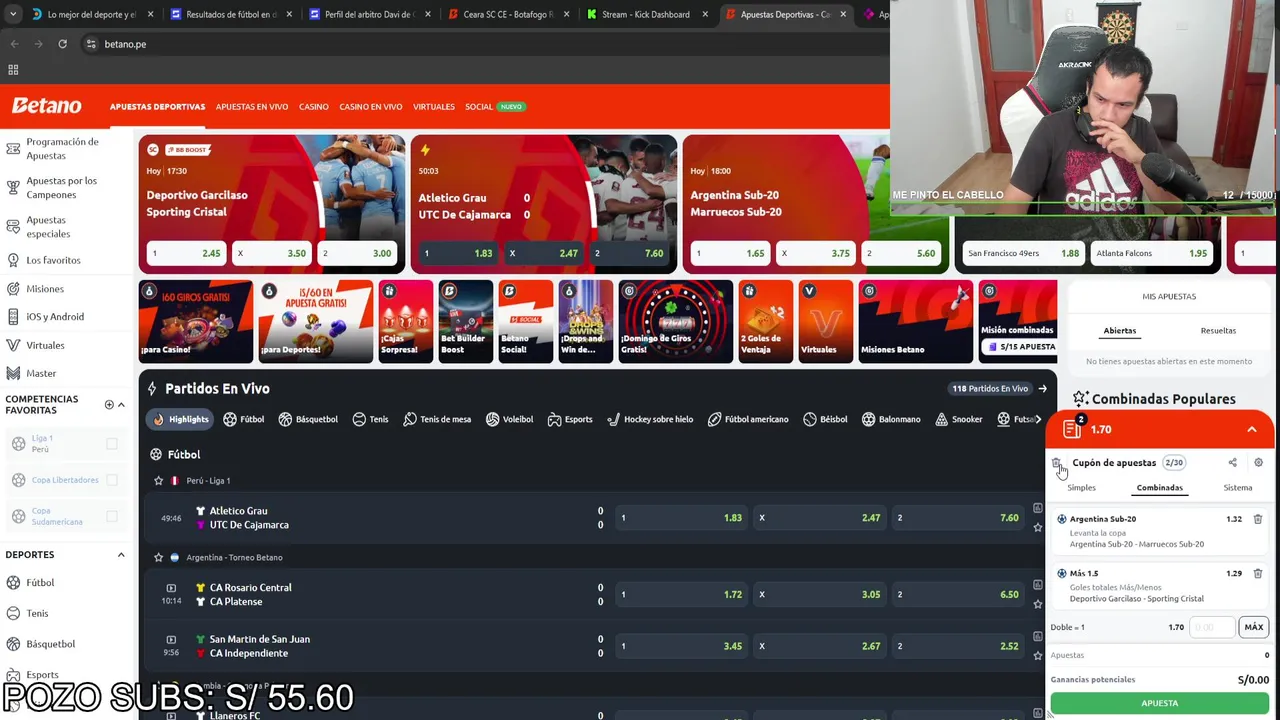Toggle CA Independiente win odds 2.52
The height and width of the screenshot is (720, 1280).
tap(959, 646)
